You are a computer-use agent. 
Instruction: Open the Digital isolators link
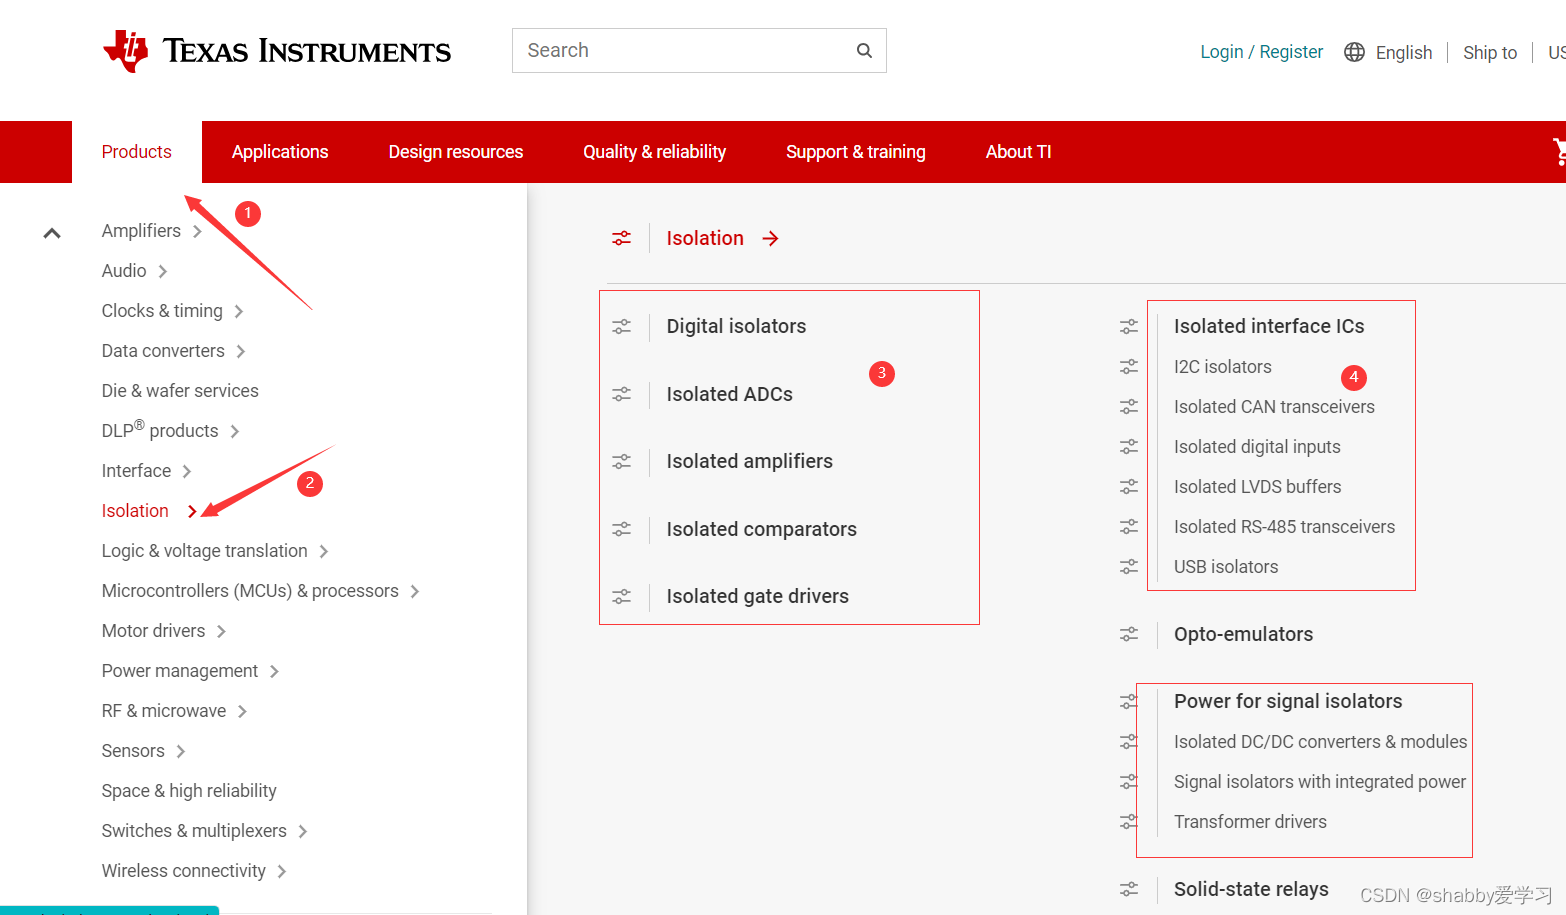[736, 326]
